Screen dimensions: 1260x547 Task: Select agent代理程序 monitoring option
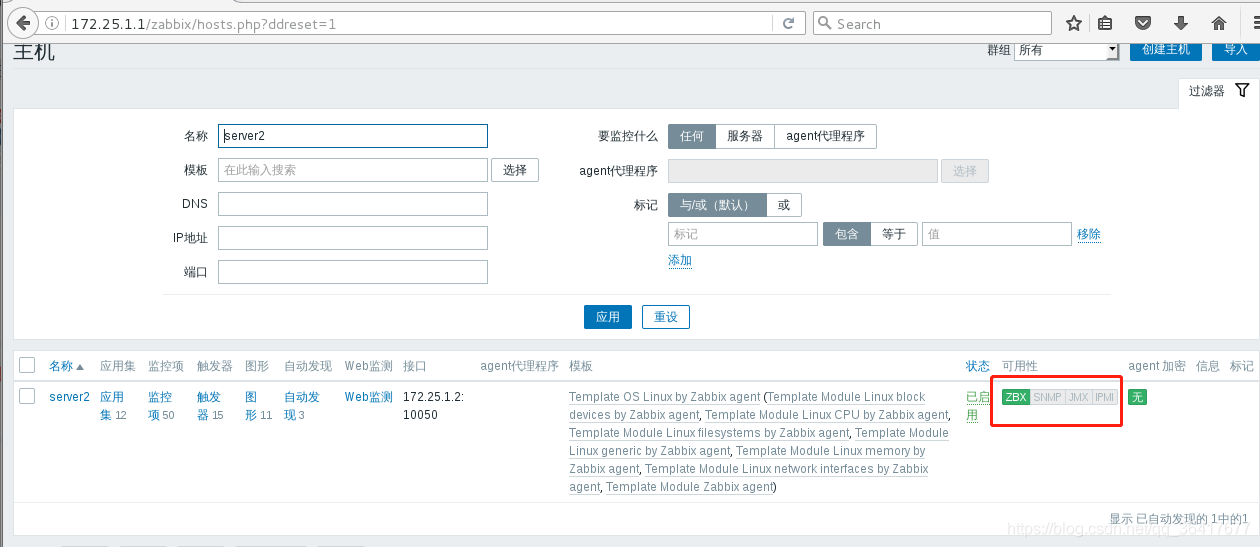pos(825,136)
